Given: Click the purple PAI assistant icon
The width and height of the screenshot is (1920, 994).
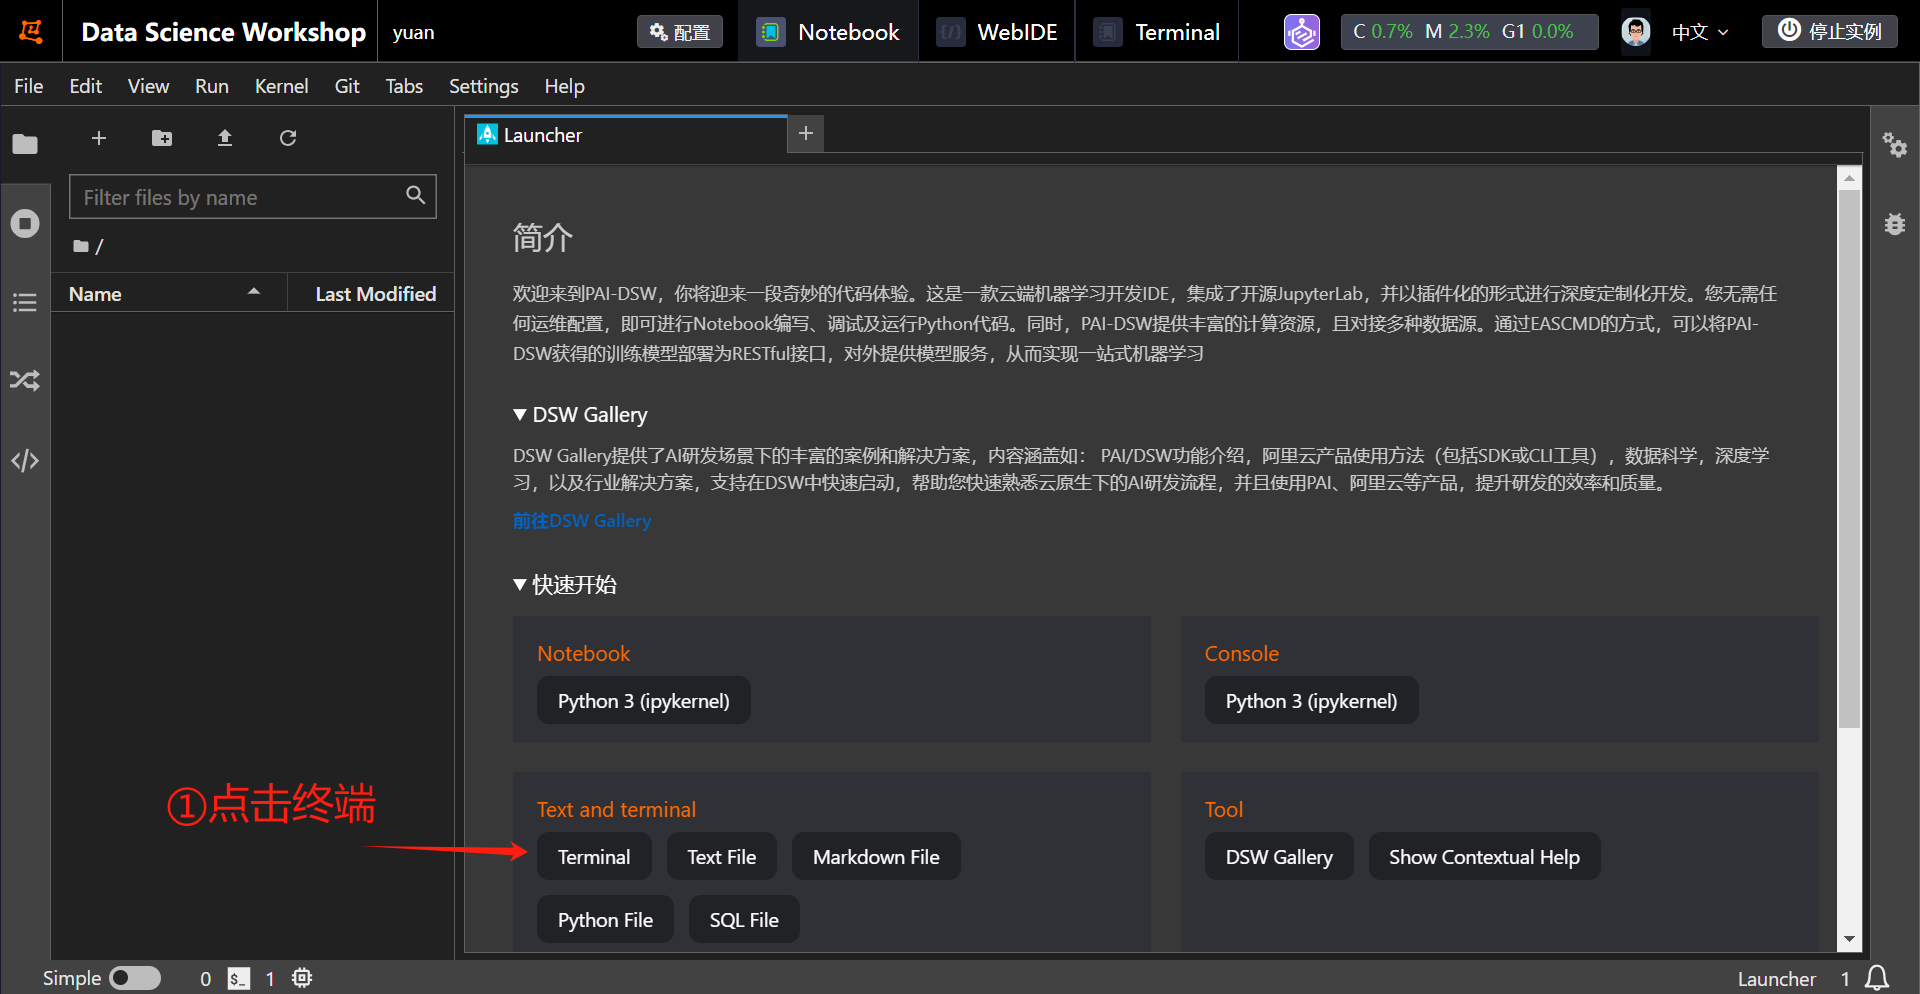Looking at the screenshot, I should tap(1302, 32).
